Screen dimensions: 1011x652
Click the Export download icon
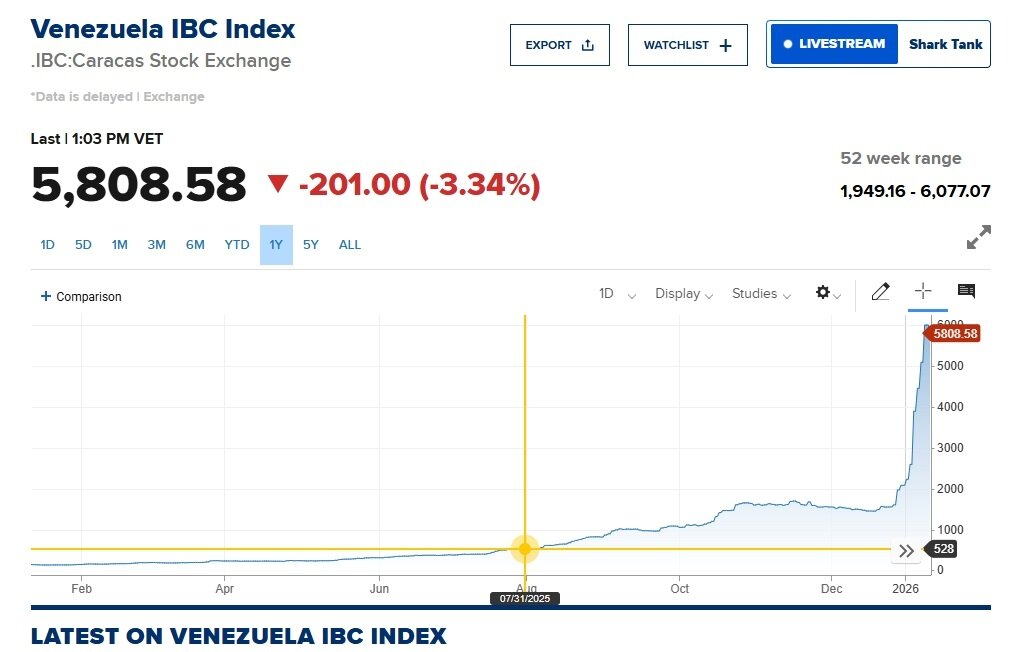[586, 44]
